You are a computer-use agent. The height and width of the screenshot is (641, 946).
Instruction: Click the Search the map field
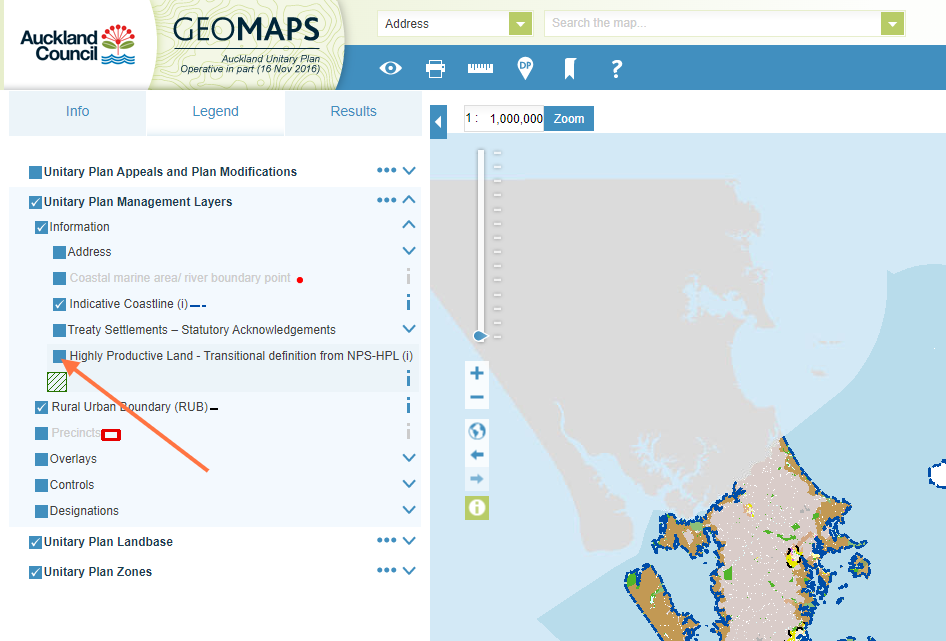713,24
